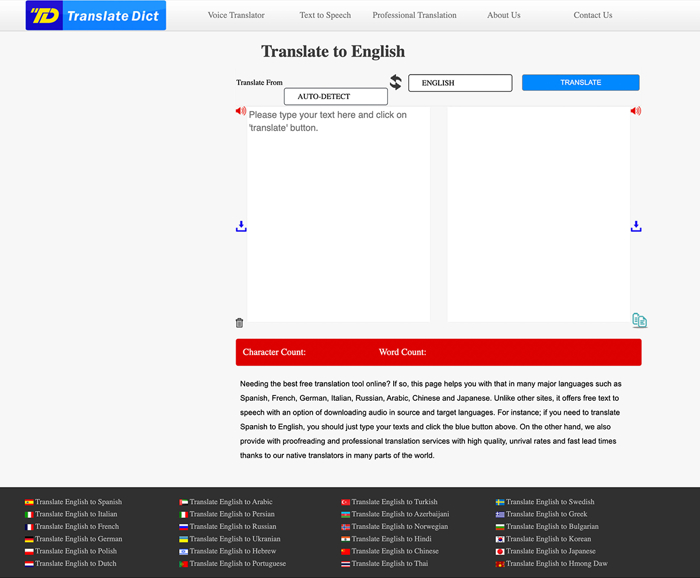Image resolution: width=700 pixels, height=578 pixels.
Task: Play source text audio speaker icon
Action: (x=241, y=111)
